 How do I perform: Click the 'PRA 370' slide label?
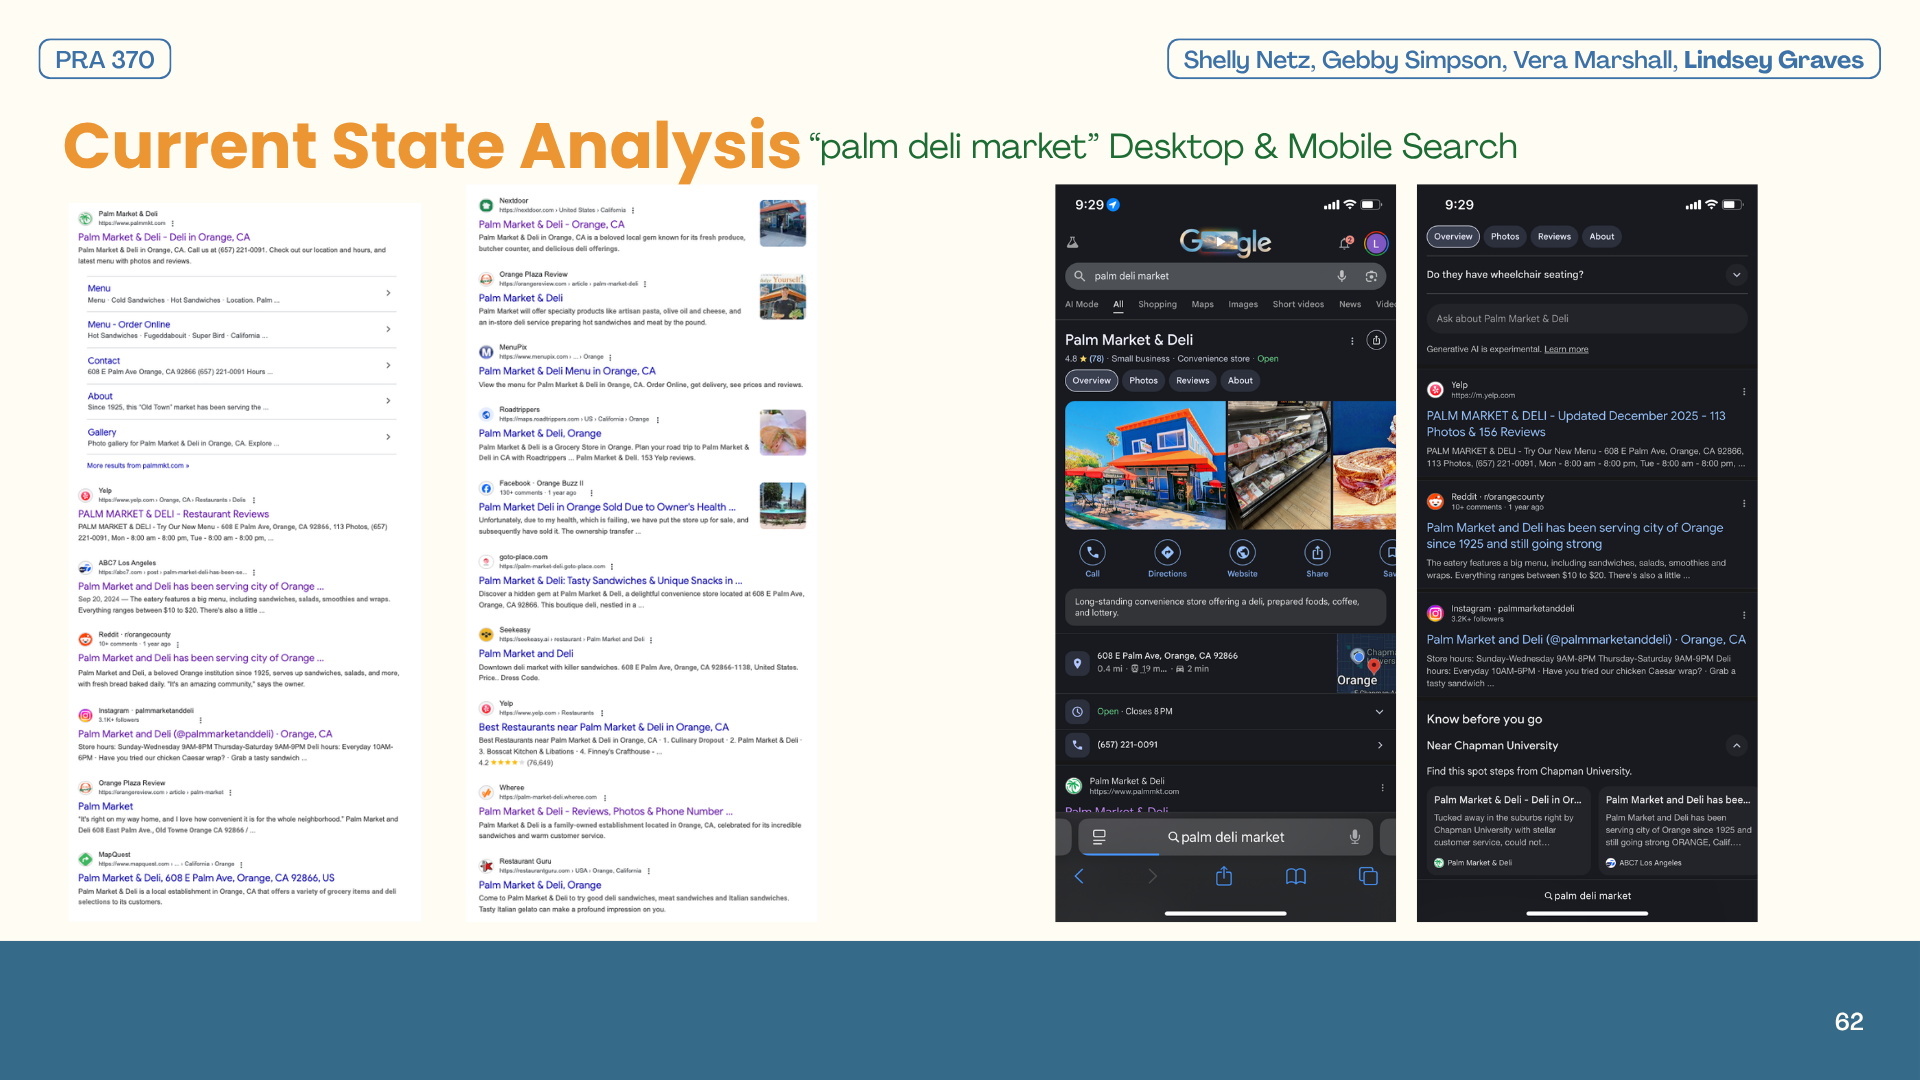pyautogui.click(x=105, y=59)
